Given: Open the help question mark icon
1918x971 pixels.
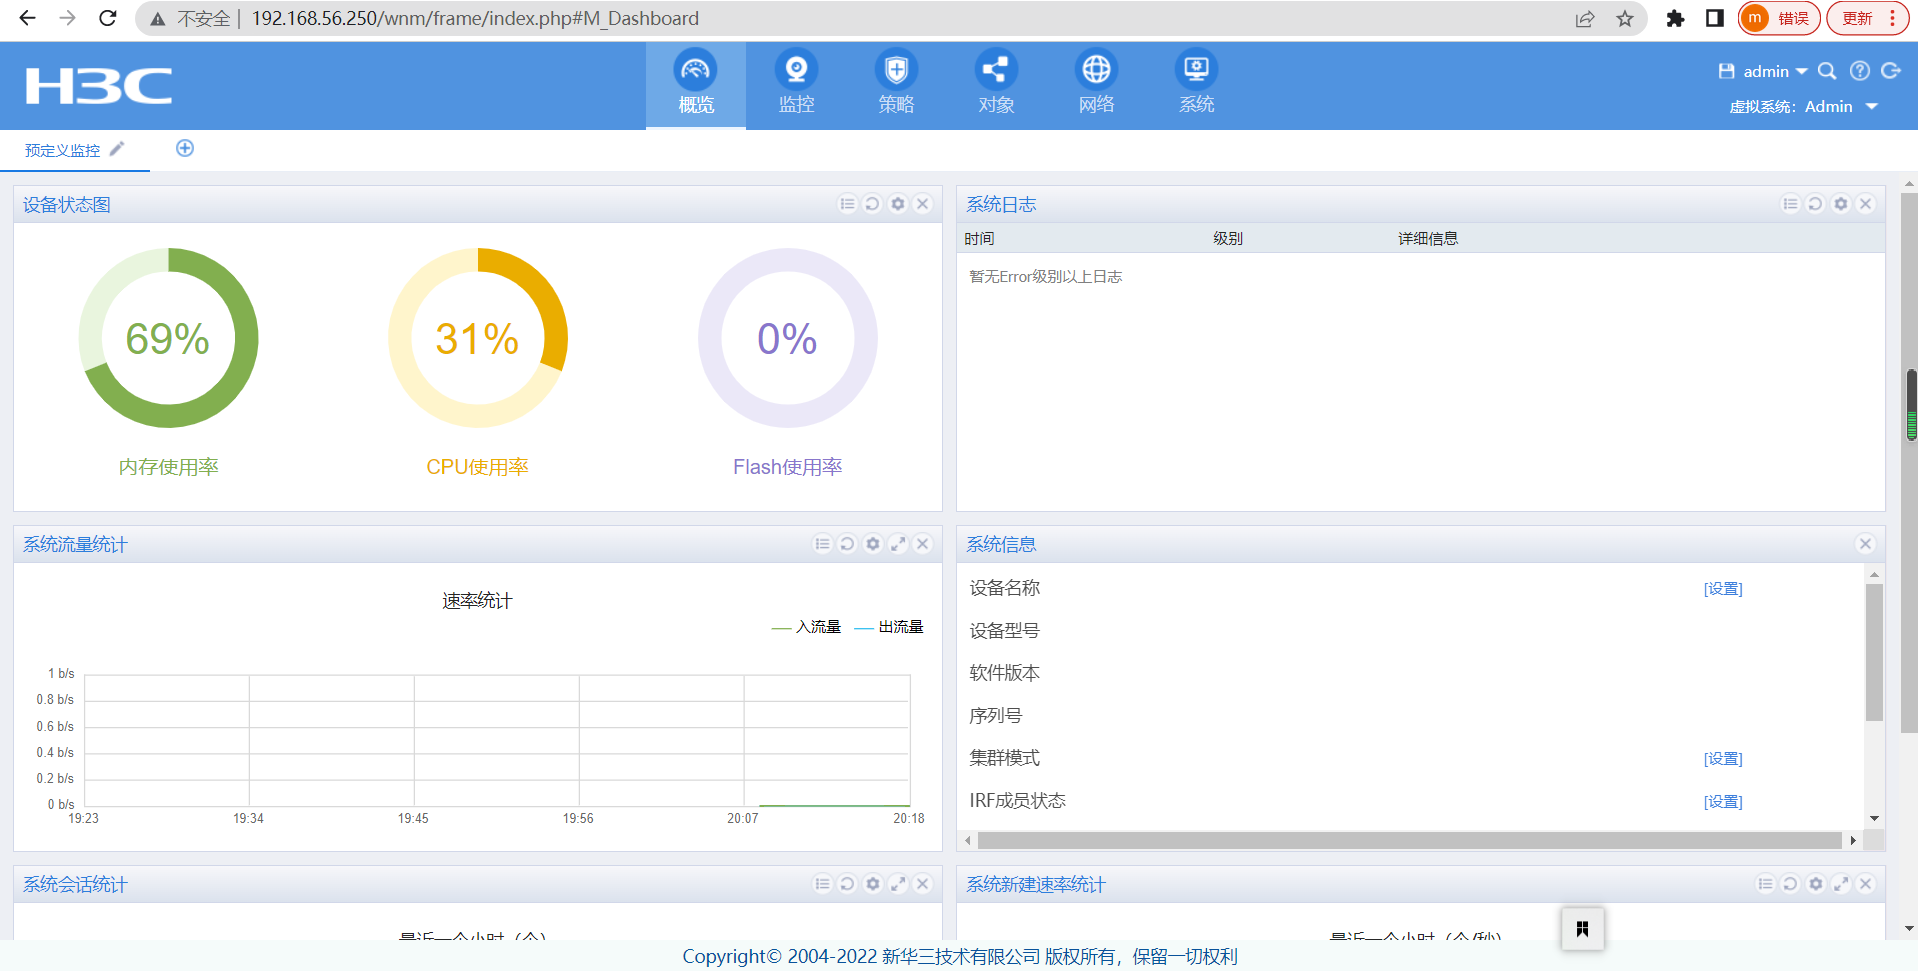Looking at the screenshot, I should [x=1859, y=71].
